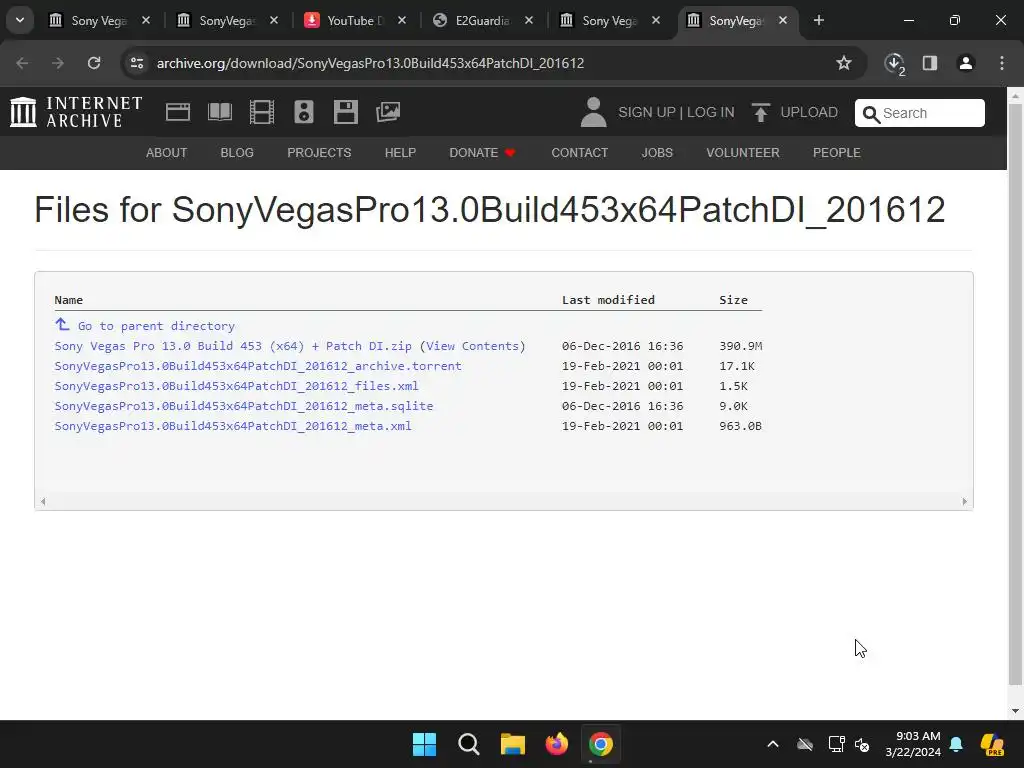Open the _files.xml link
Image resolution: width=1024 pixels, height=768 pixels.
pyautogui.click(x=236, y=386)
